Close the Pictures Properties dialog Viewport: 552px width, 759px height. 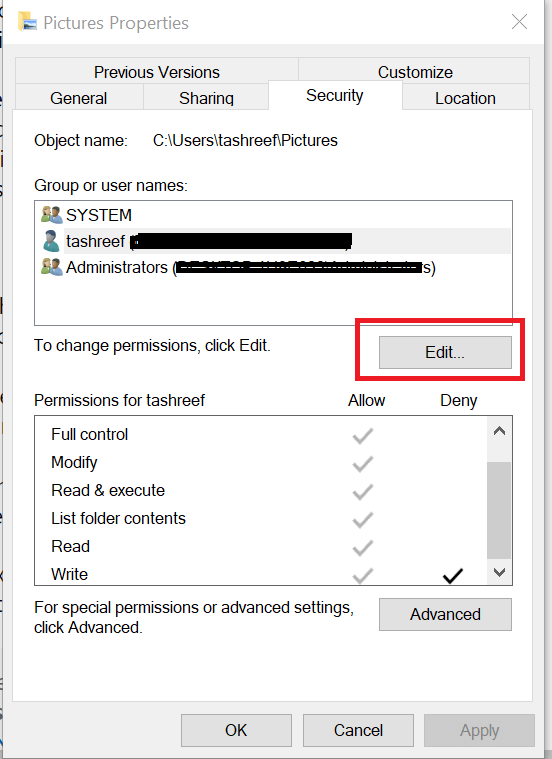(519, 22)
